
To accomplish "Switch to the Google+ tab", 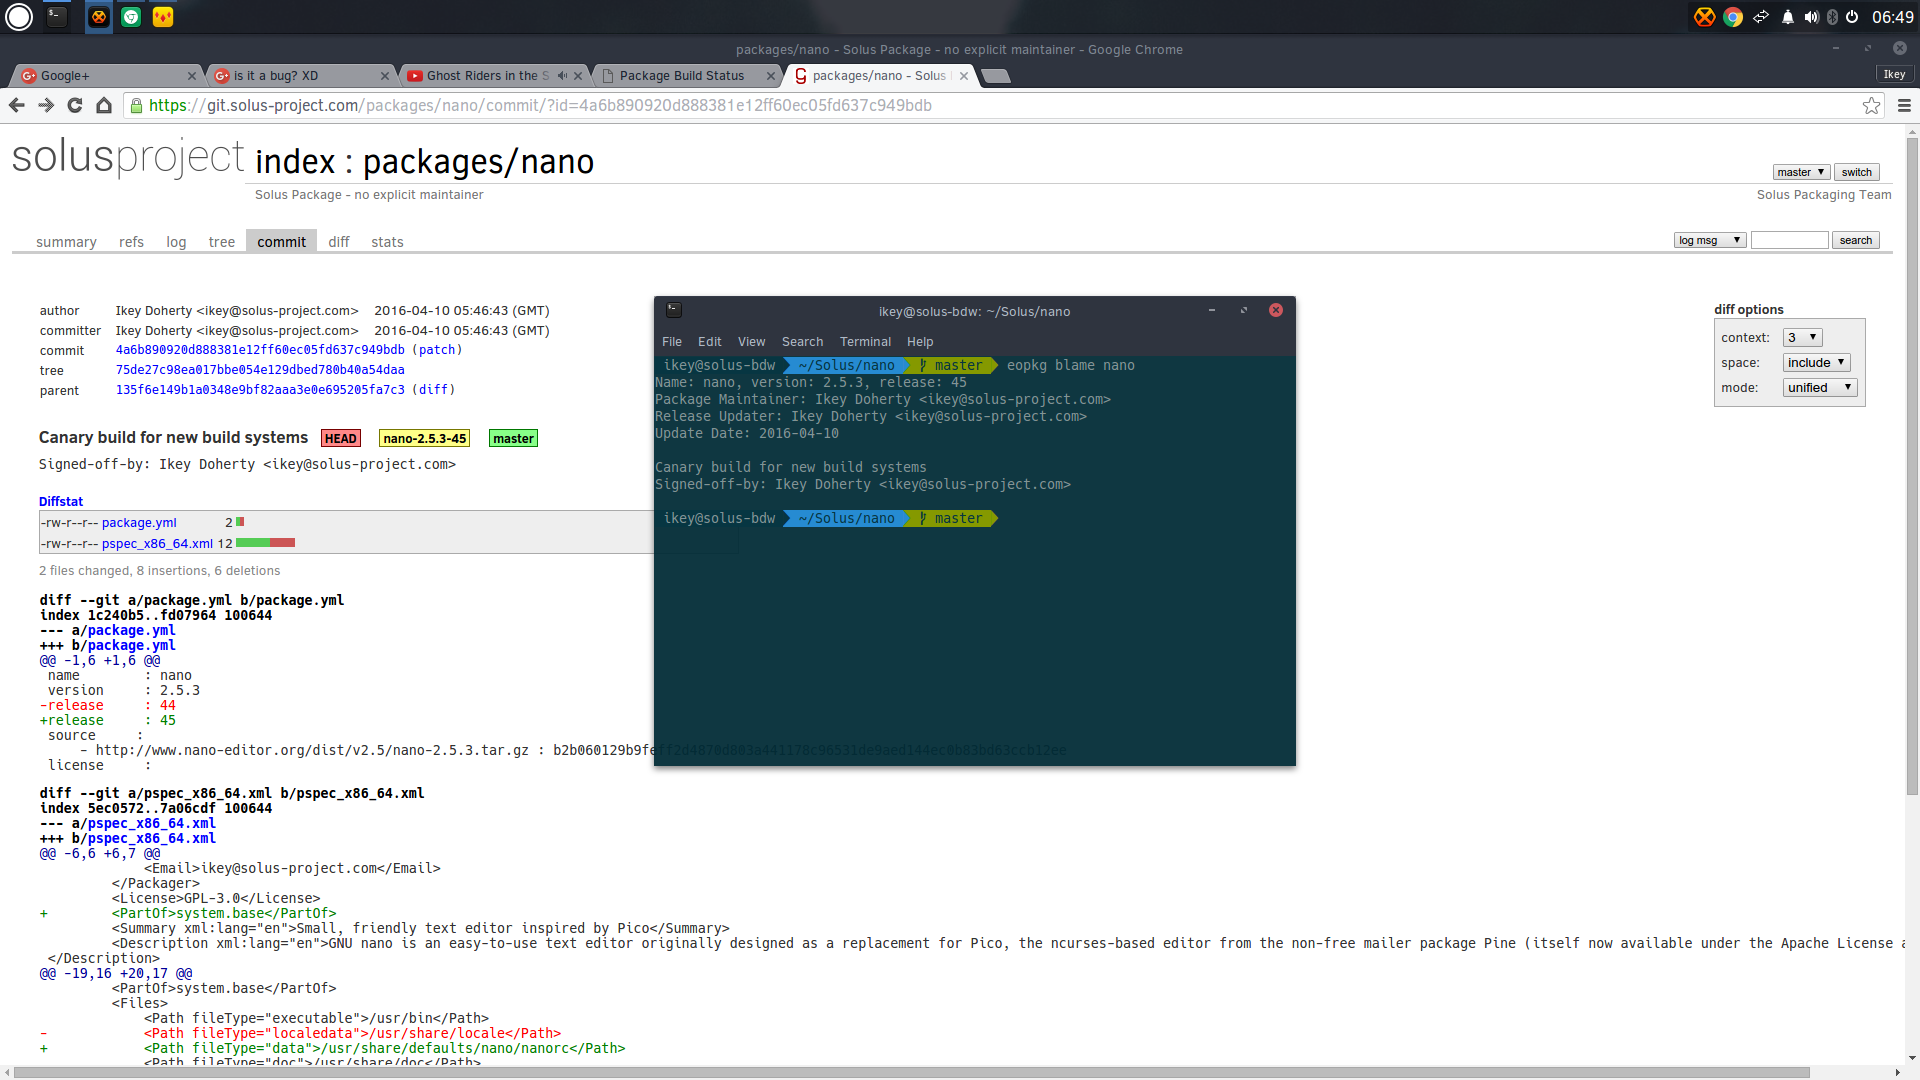I will tap(105, 76).
